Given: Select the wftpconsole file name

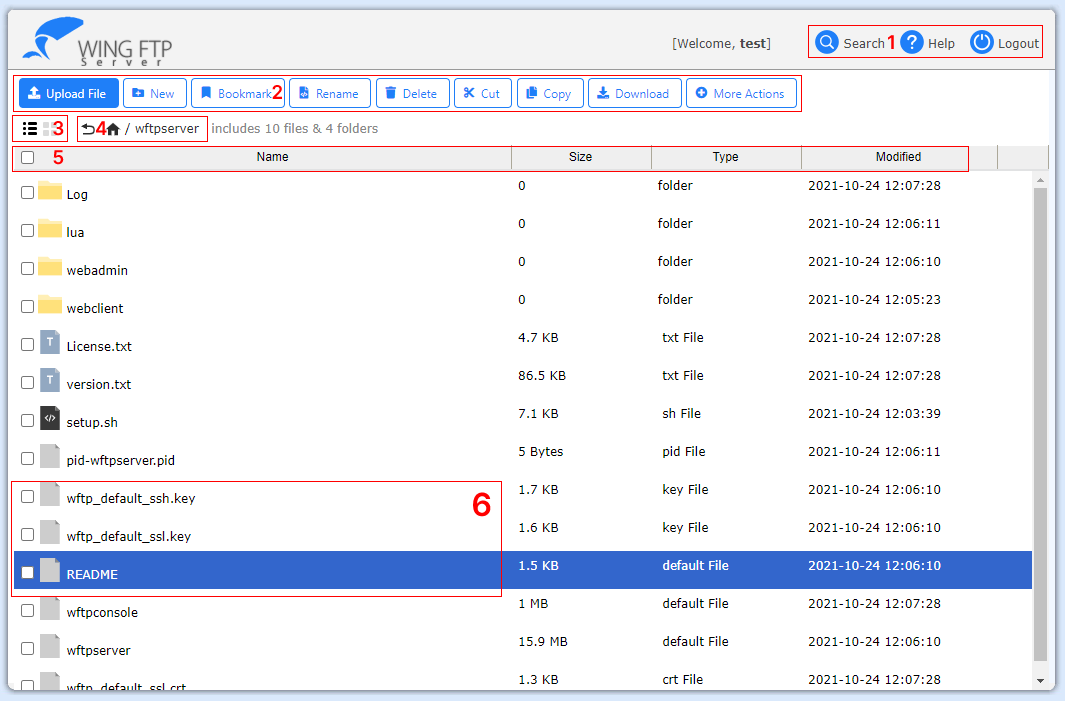Looking at the screenshot, I should coord(102,613).
